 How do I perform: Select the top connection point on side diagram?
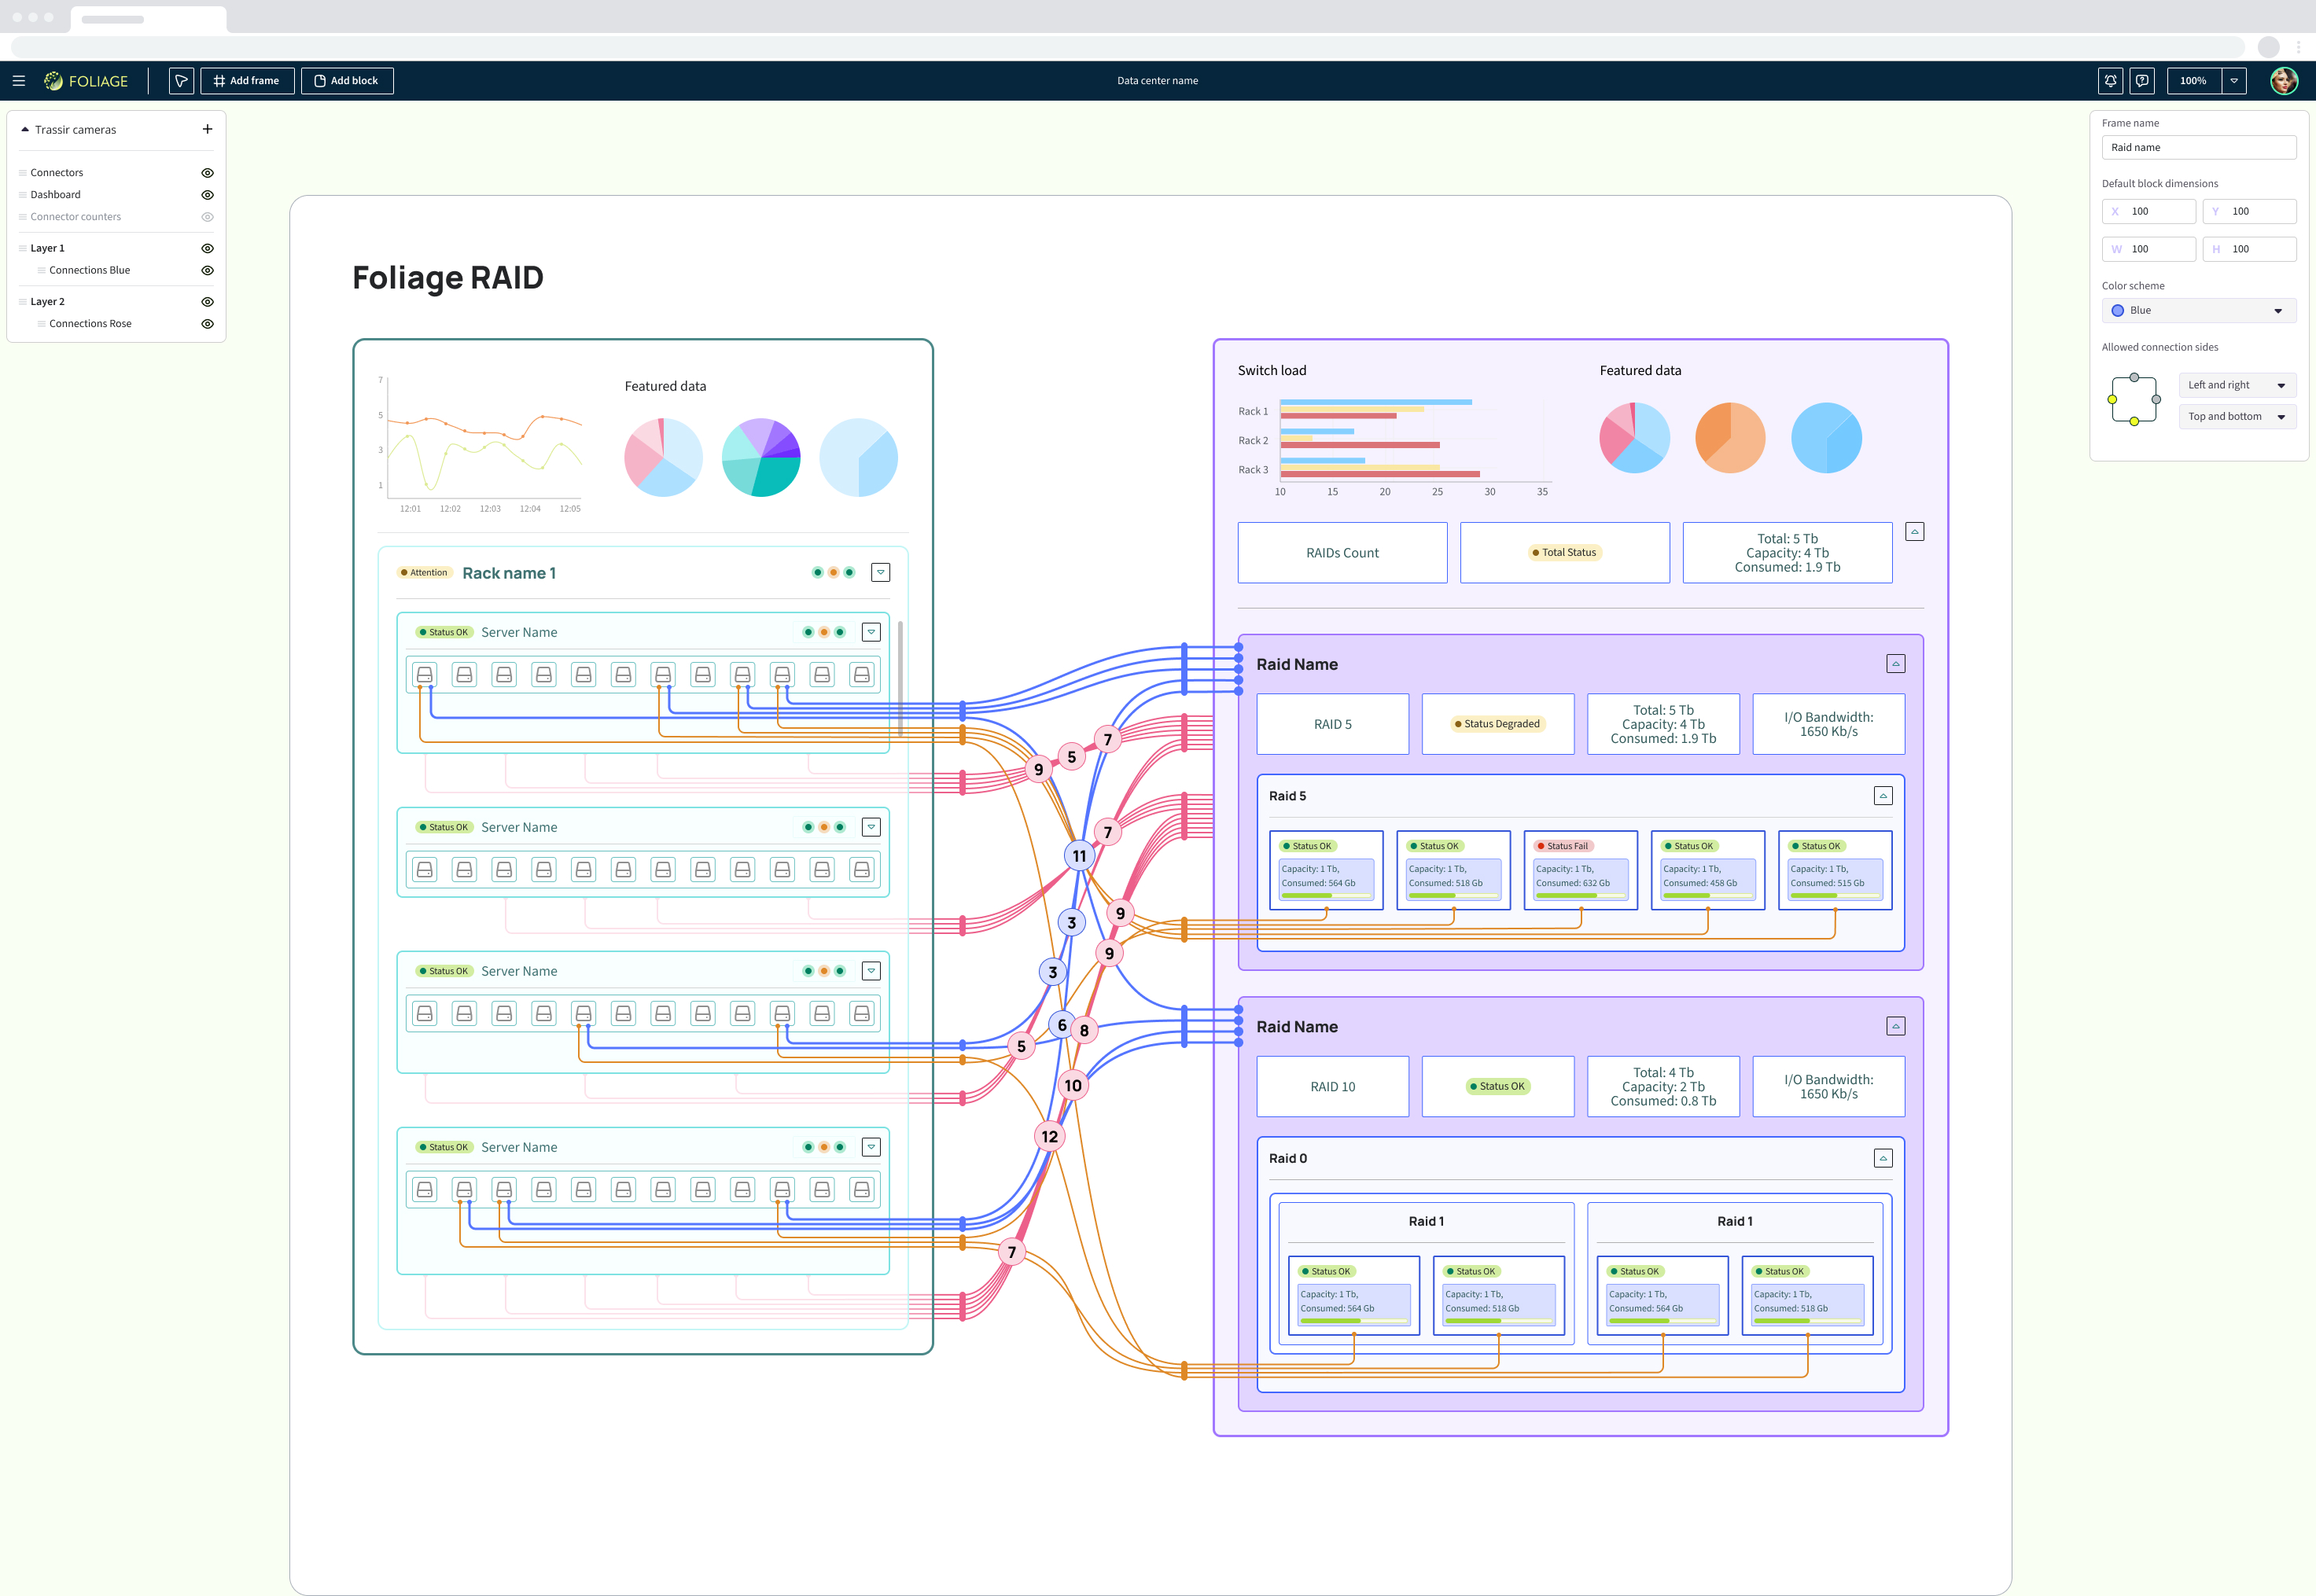pyautogui.click(x=2134, y=377)
